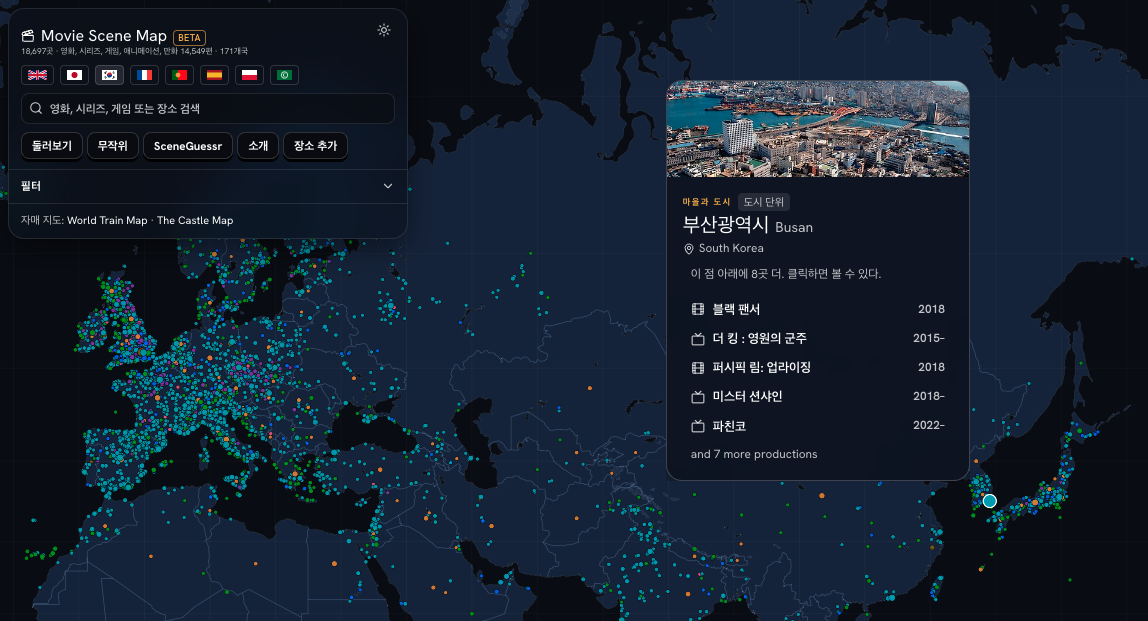
Task: Open the 둘러보기 browse button
Action: pyautogui.click(x=52, y=146)
